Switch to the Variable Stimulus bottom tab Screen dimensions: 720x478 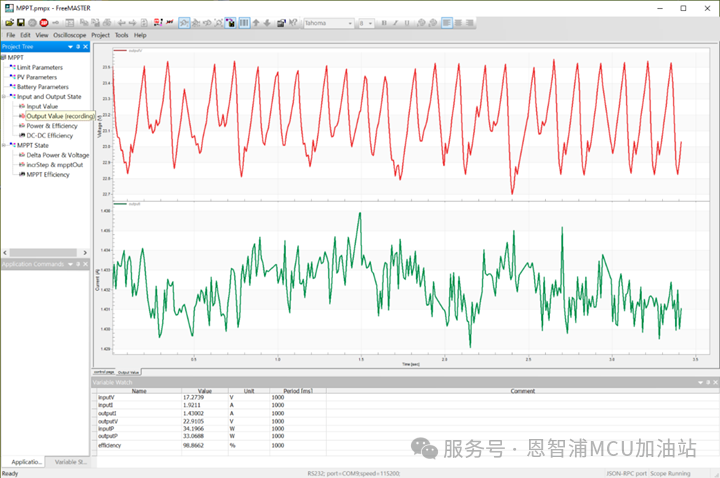(x=69, y=462)
